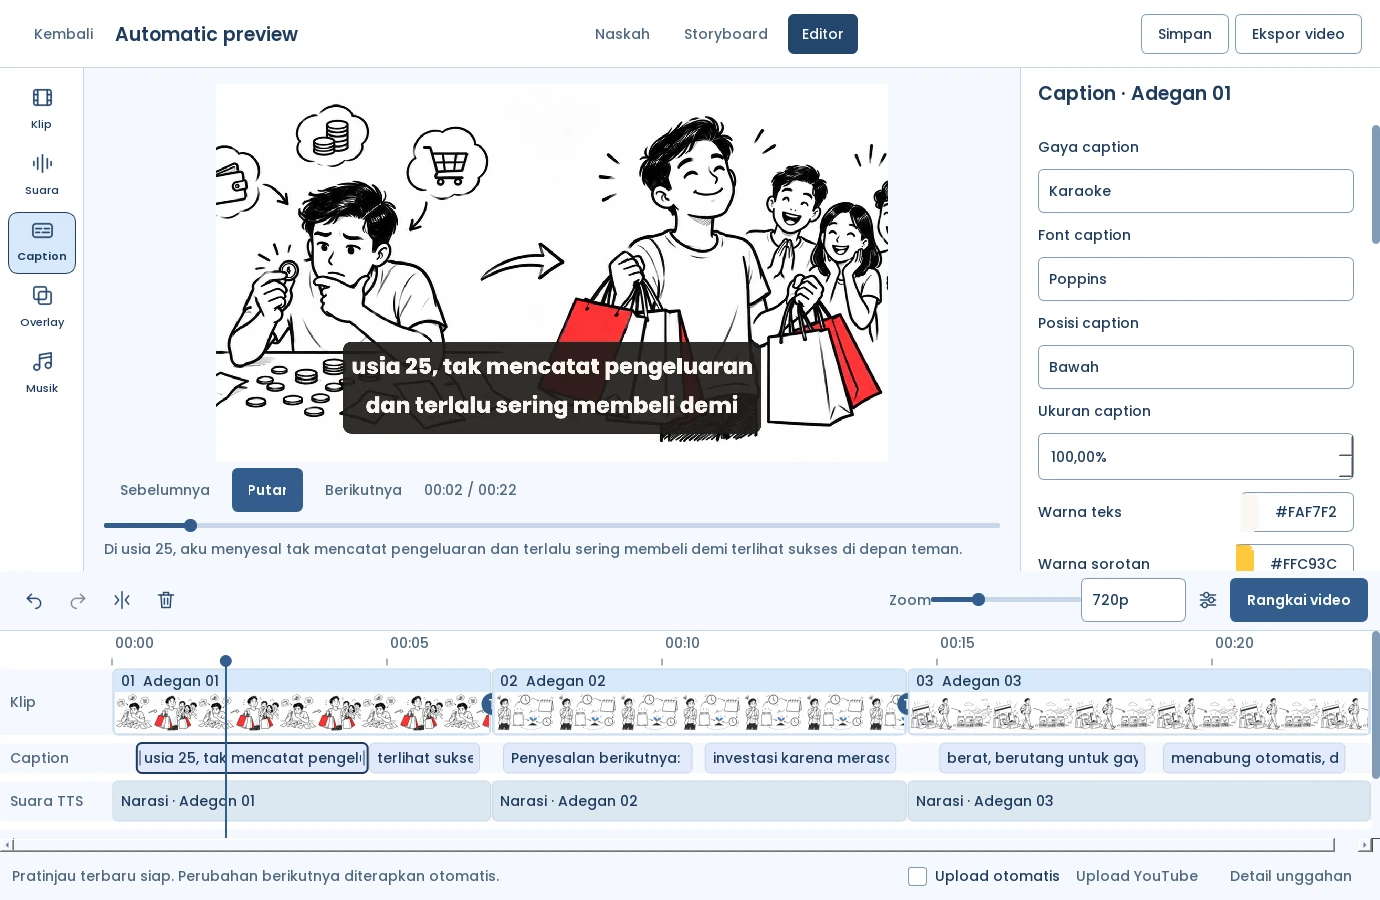This screenshot has height=900, width=1380.
Task: Go back with Kembali link
Action: pos(64,34)
